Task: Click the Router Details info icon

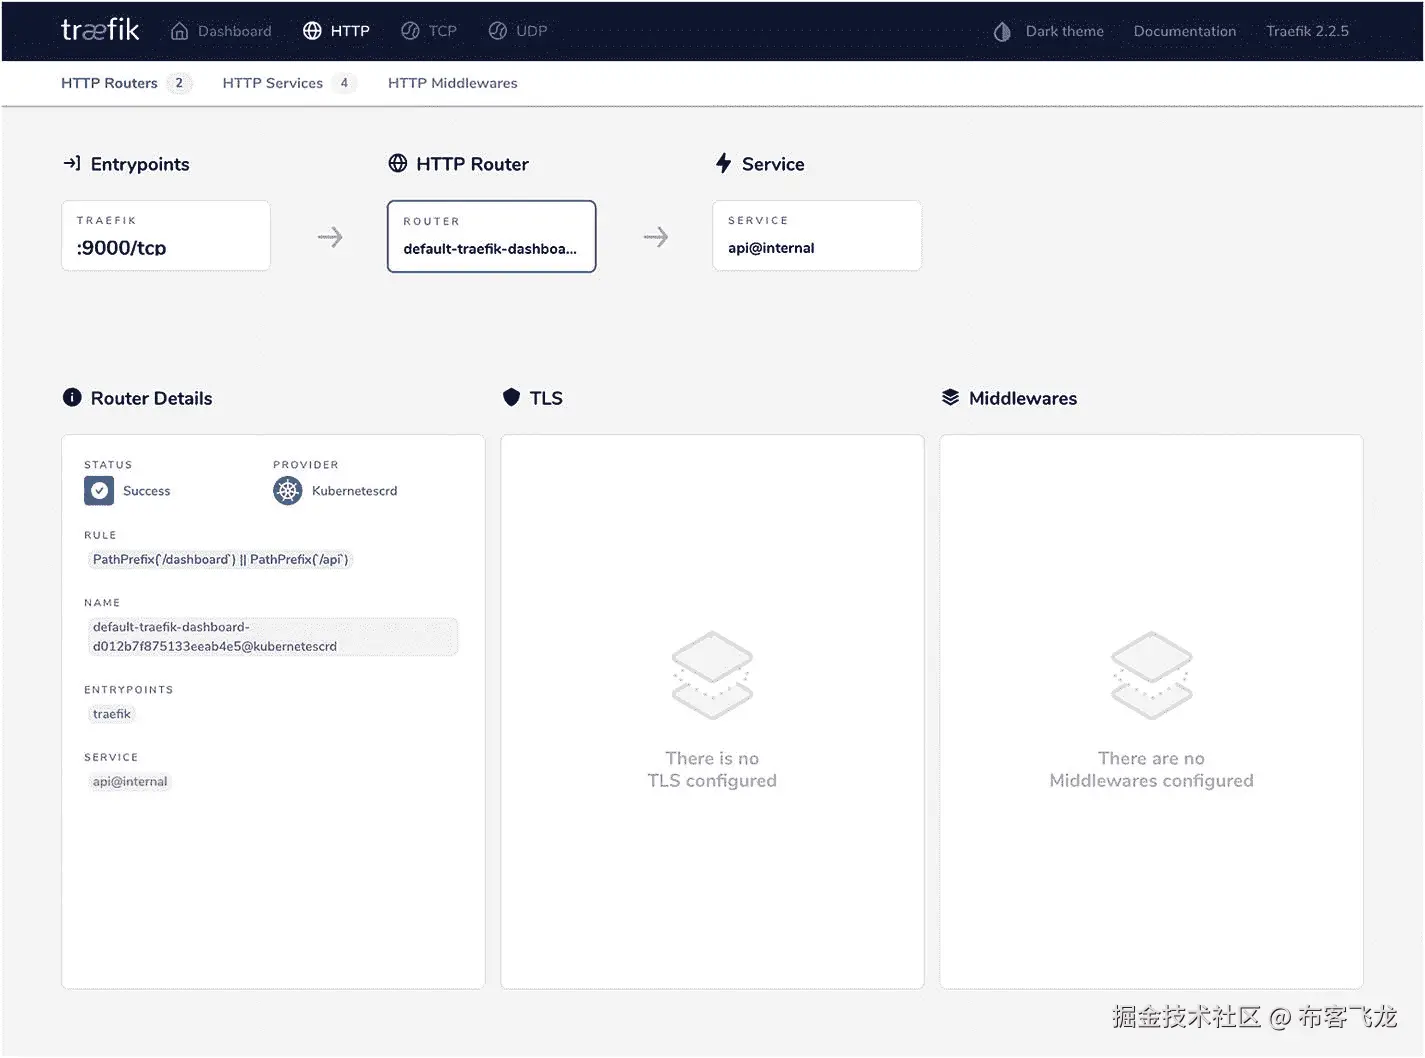Action: (x=72, y=397)
